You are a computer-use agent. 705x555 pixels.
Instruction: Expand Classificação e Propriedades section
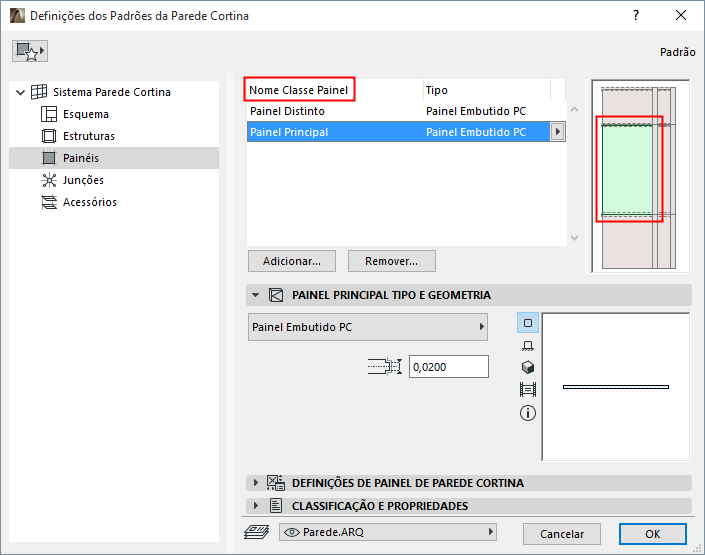(256, 506)
